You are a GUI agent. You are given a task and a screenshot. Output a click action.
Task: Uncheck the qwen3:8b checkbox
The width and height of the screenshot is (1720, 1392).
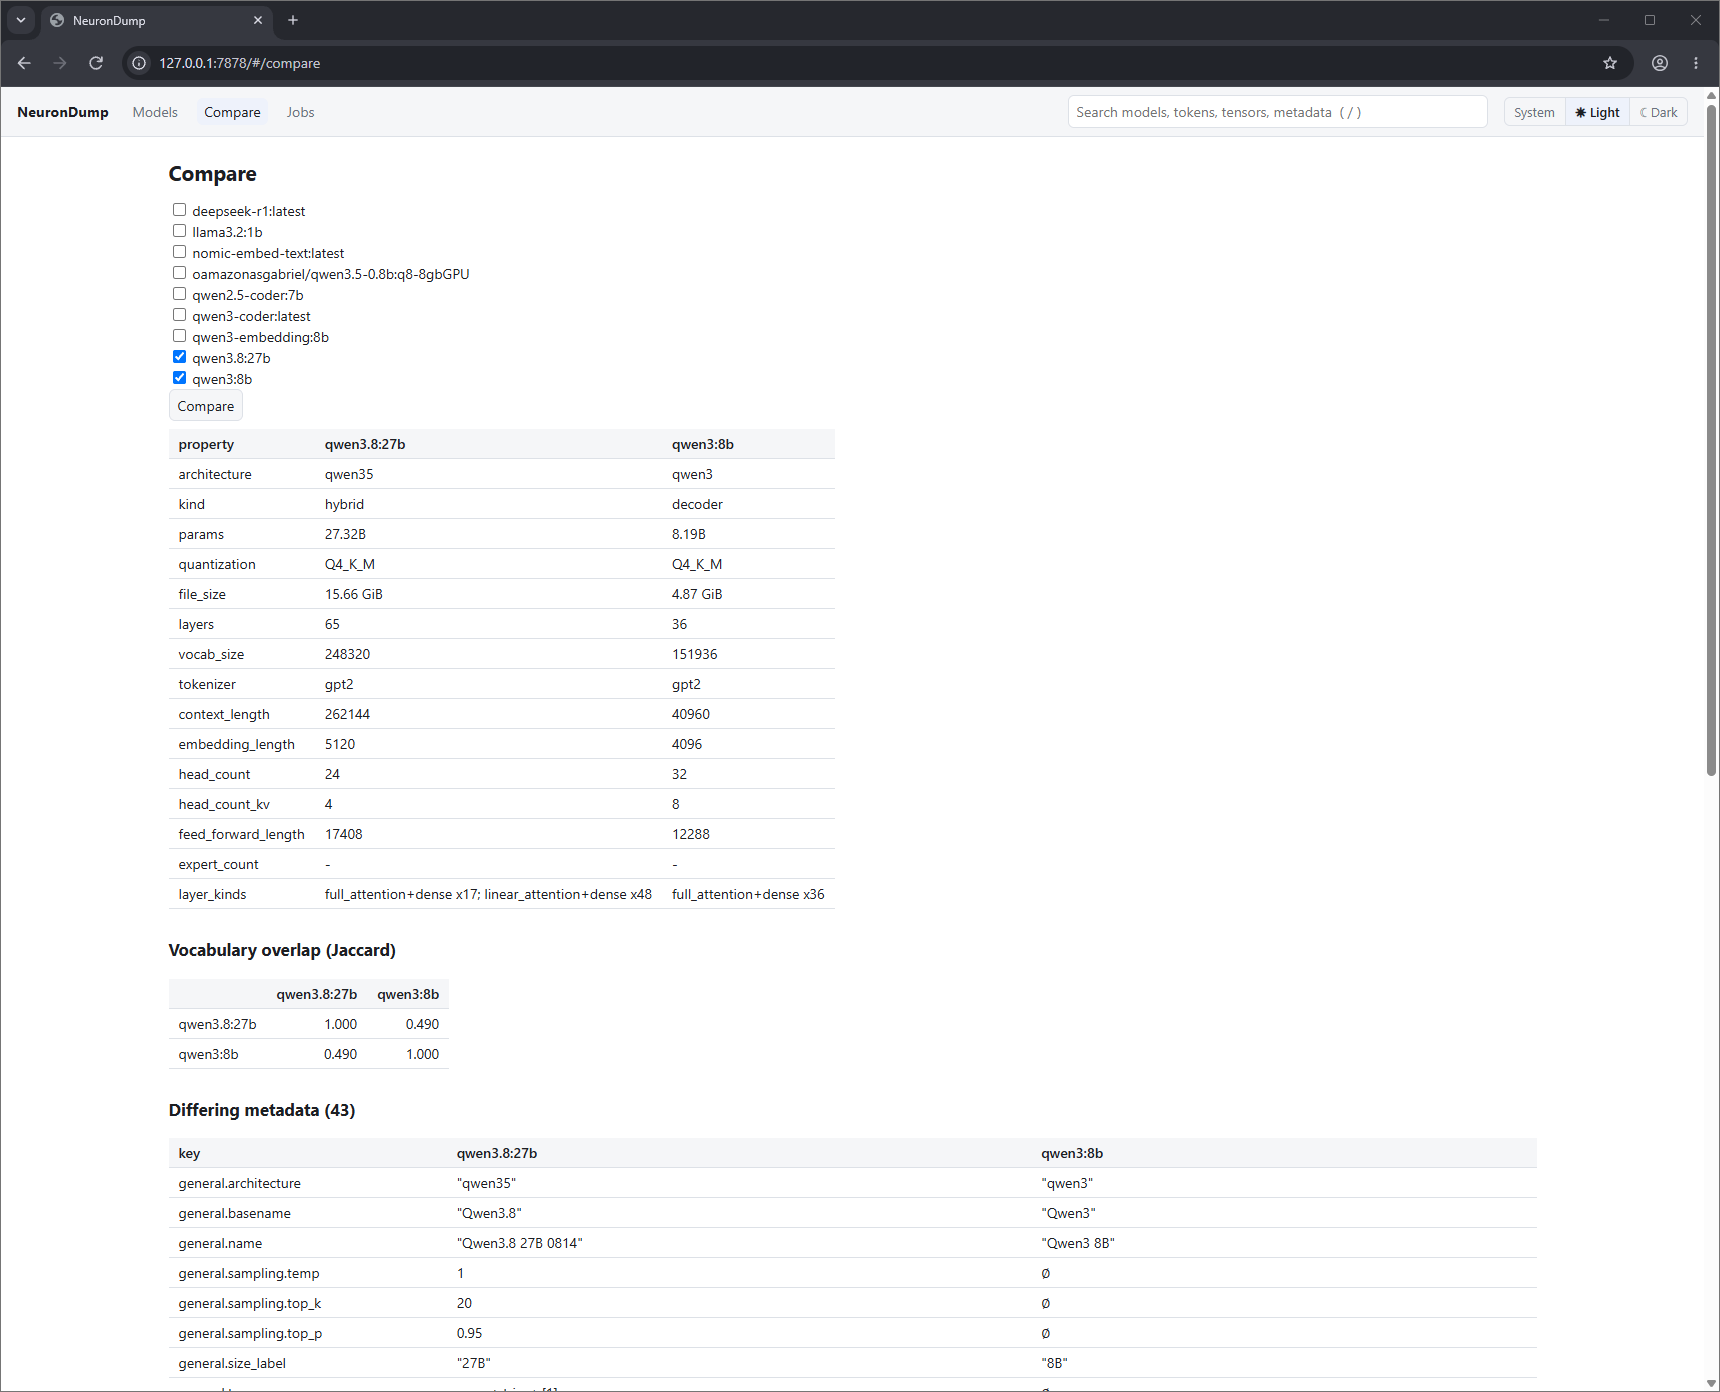coord(179,378)
